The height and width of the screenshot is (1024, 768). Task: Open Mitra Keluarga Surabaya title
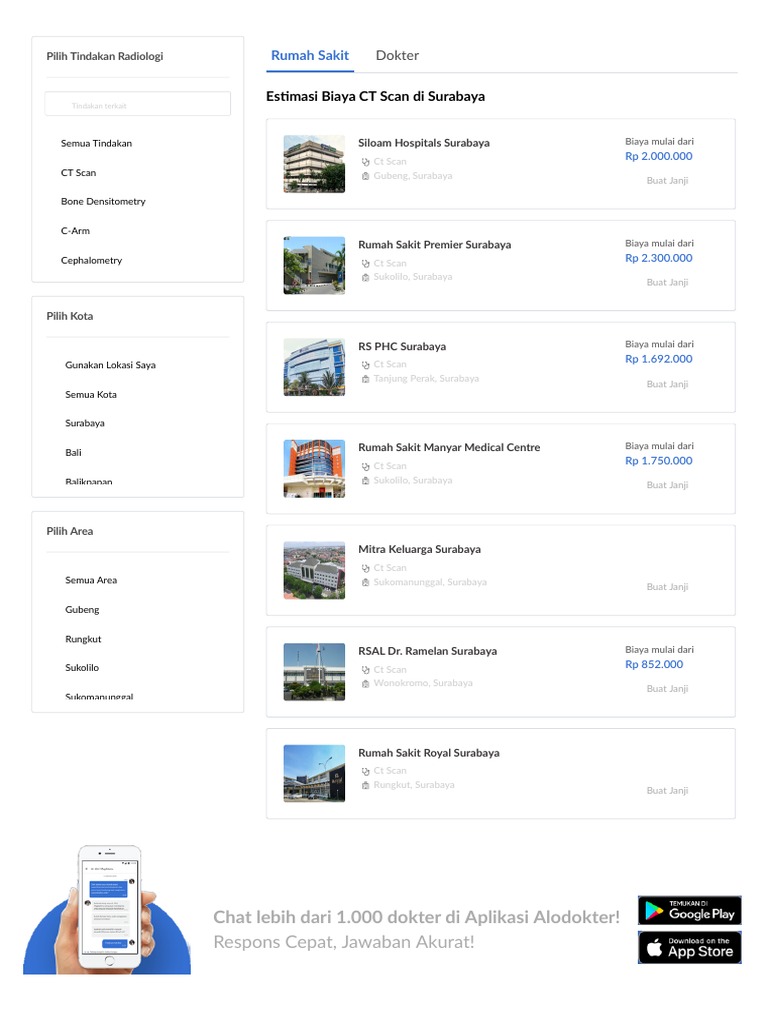pyautogui.click(x=419, y=549)
